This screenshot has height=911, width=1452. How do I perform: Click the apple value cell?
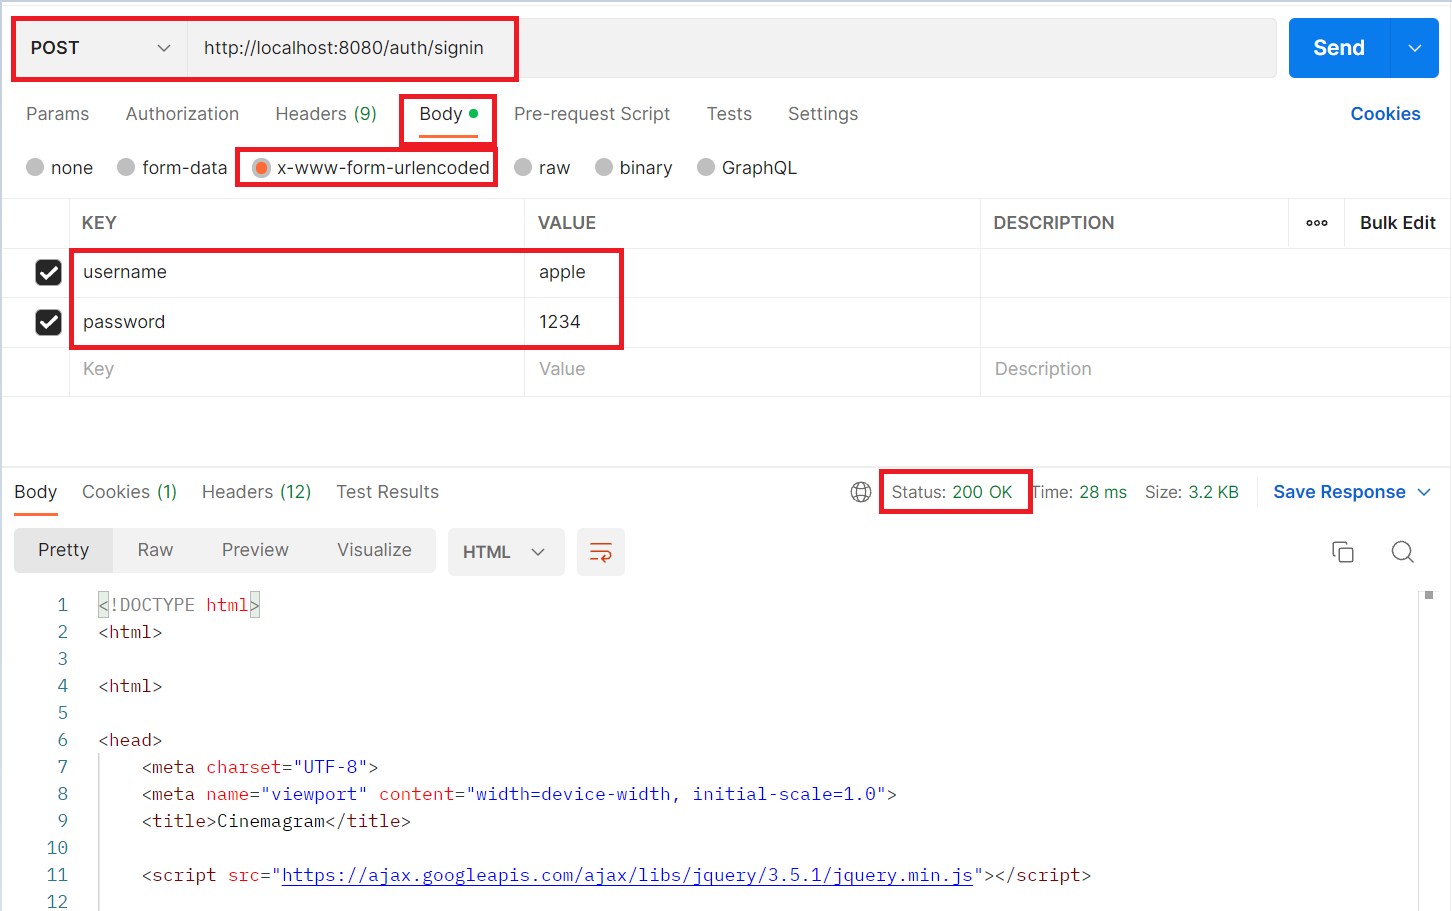coord(752,272)
